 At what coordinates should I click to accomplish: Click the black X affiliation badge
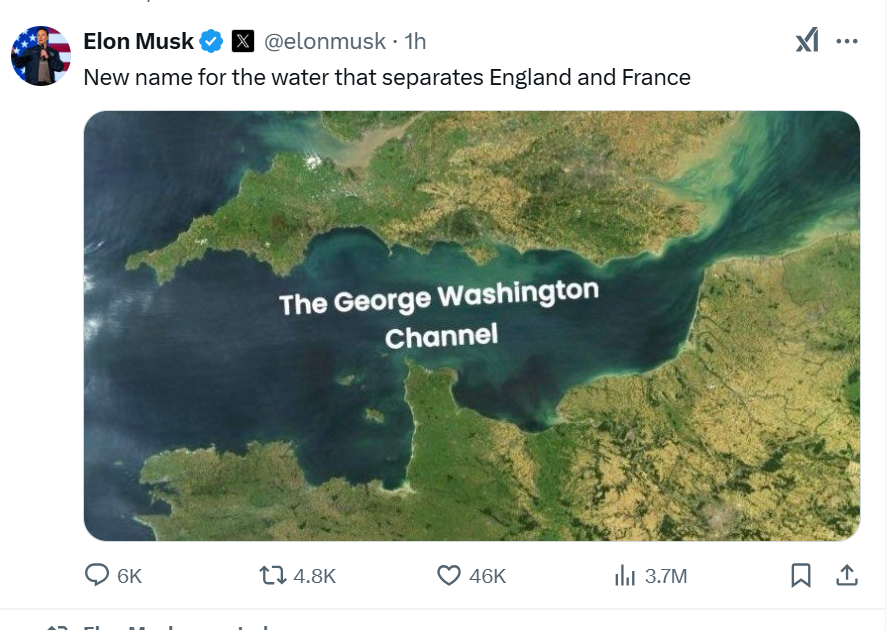click(x=243, y=42)
